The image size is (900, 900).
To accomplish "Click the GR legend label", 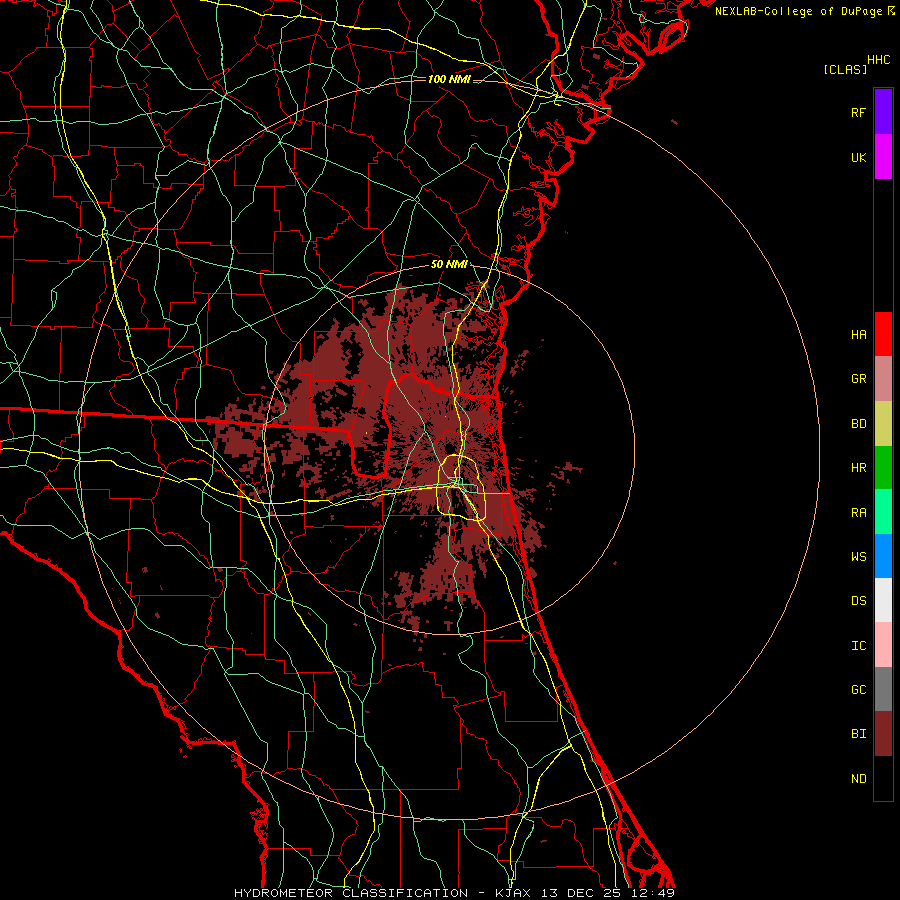I will [x=858, y=379].
